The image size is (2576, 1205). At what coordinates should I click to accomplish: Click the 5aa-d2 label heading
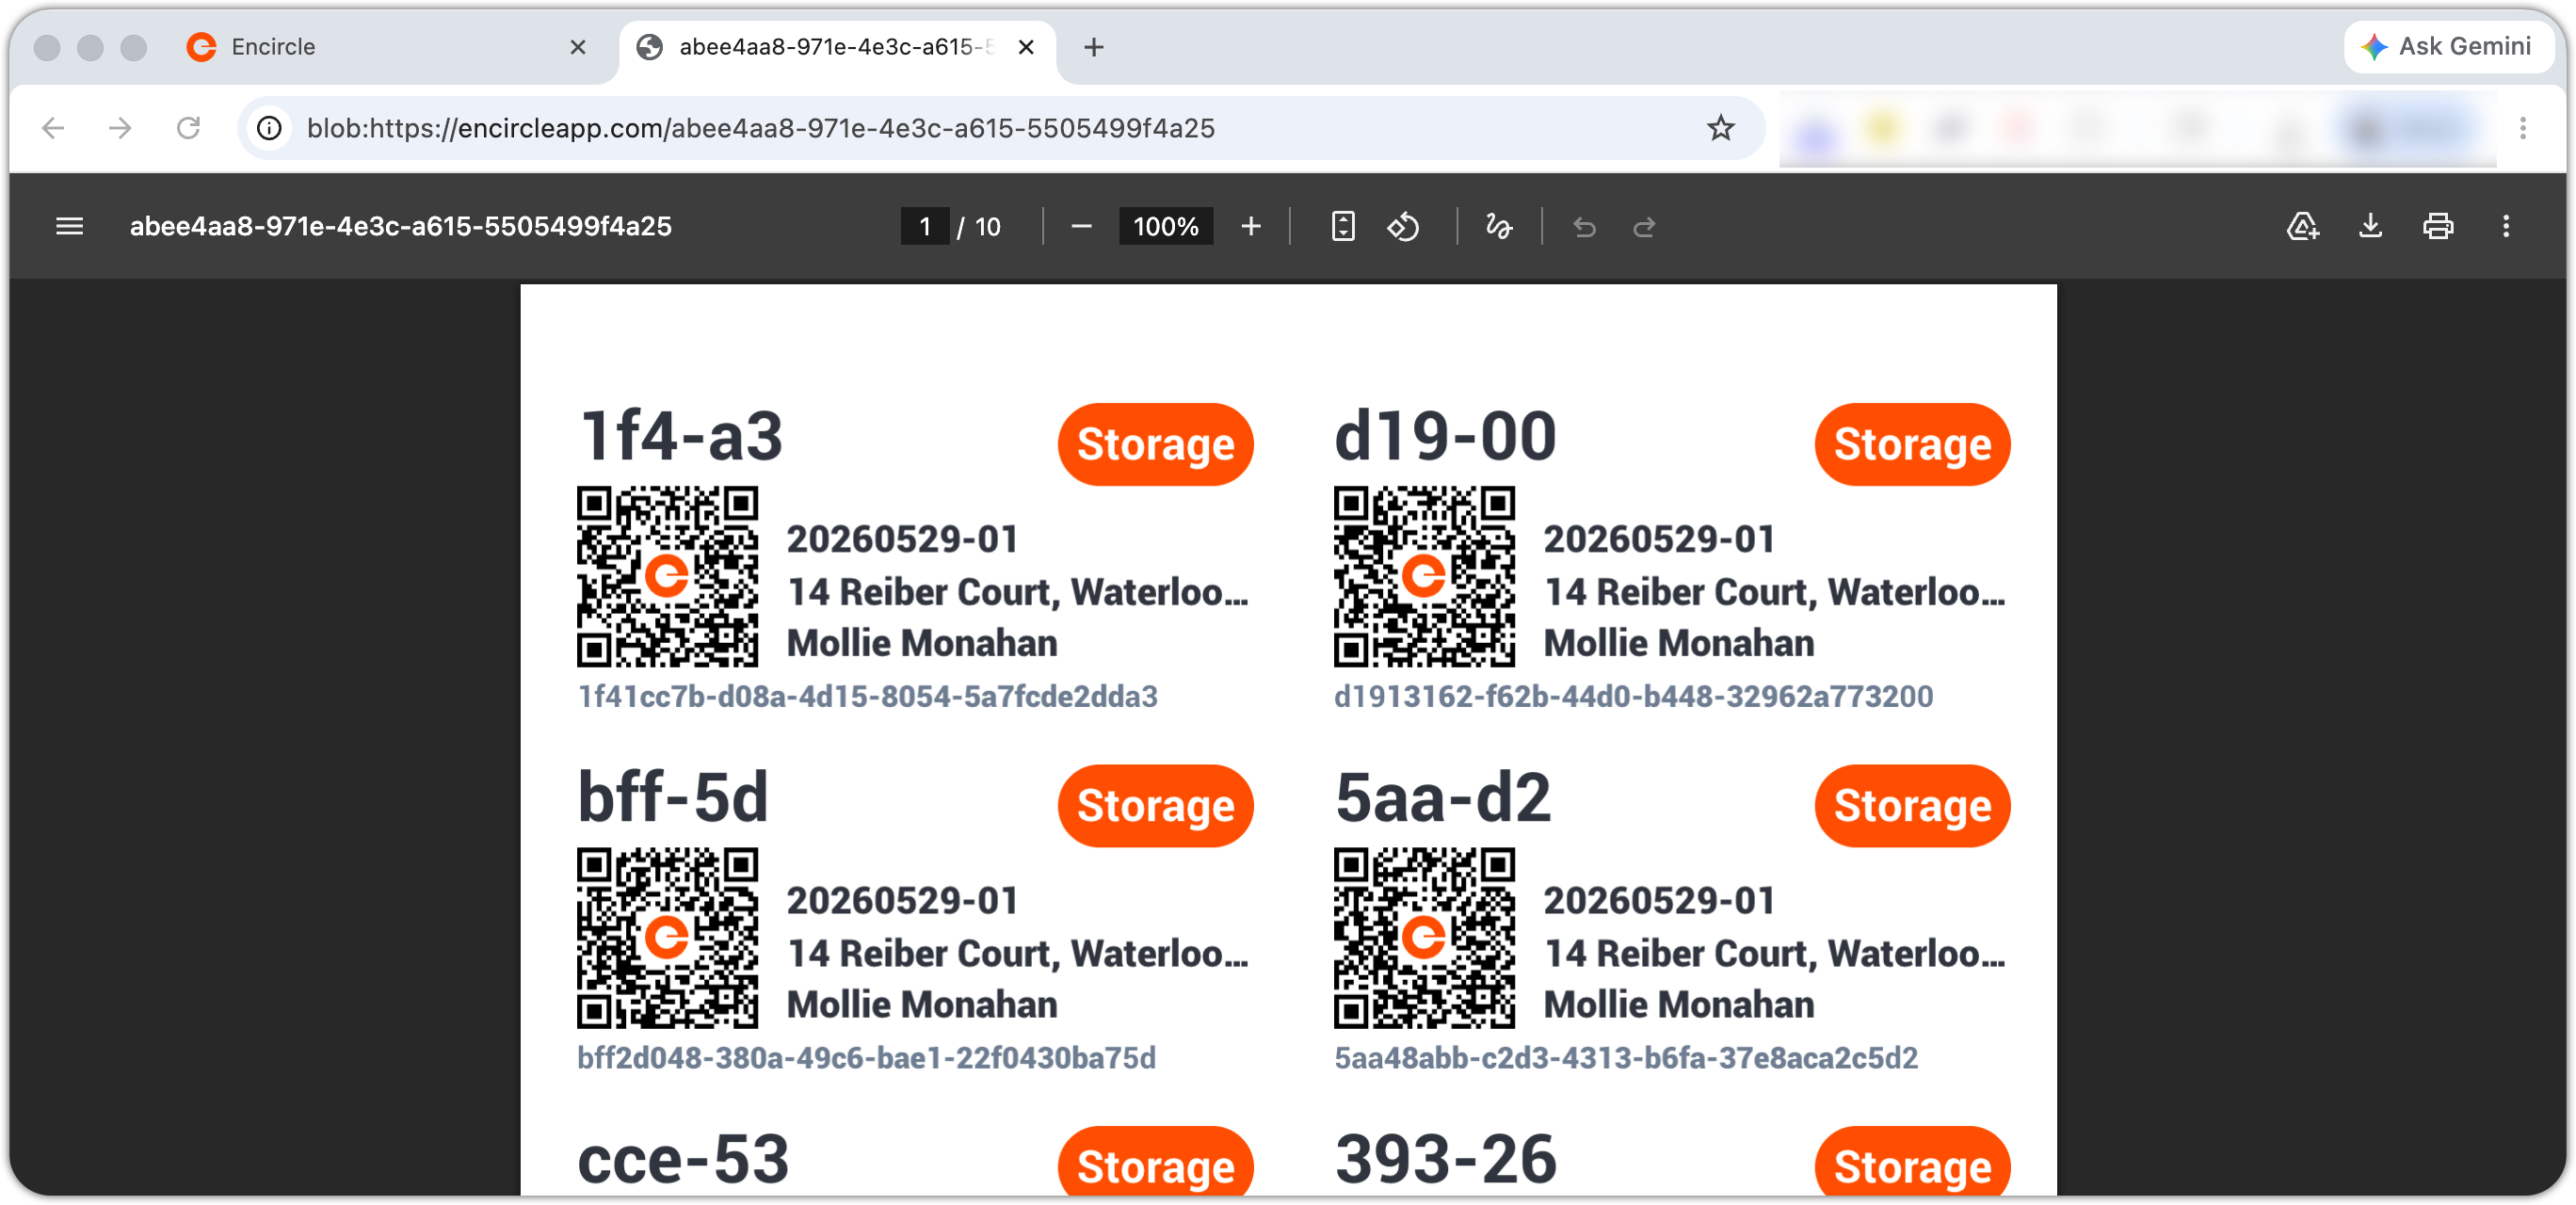click(1443, 798)
